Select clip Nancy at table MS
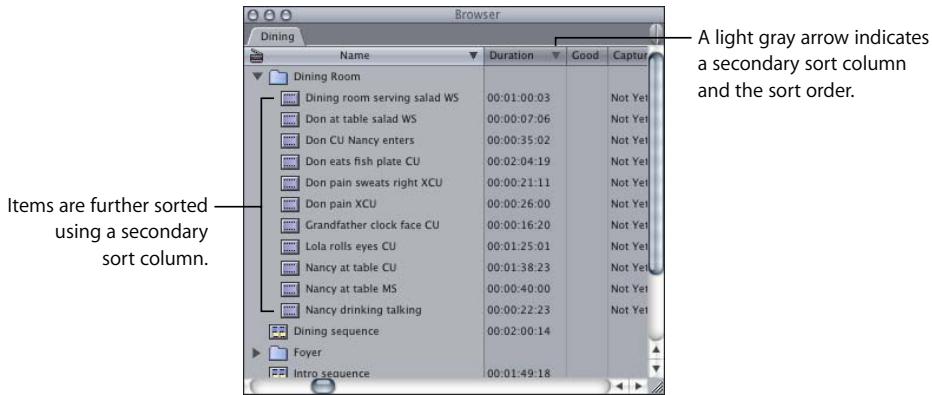932x395 pixels. 351,289
